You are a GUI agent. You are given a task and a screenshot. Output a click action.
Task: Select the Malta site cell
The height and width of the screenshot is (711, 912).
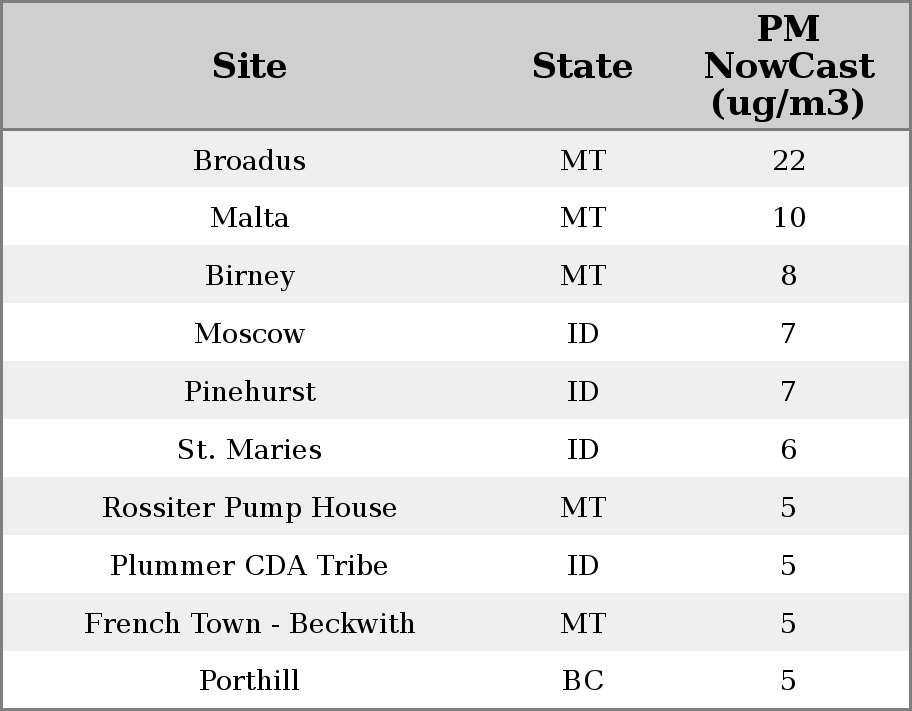[249, 218]
